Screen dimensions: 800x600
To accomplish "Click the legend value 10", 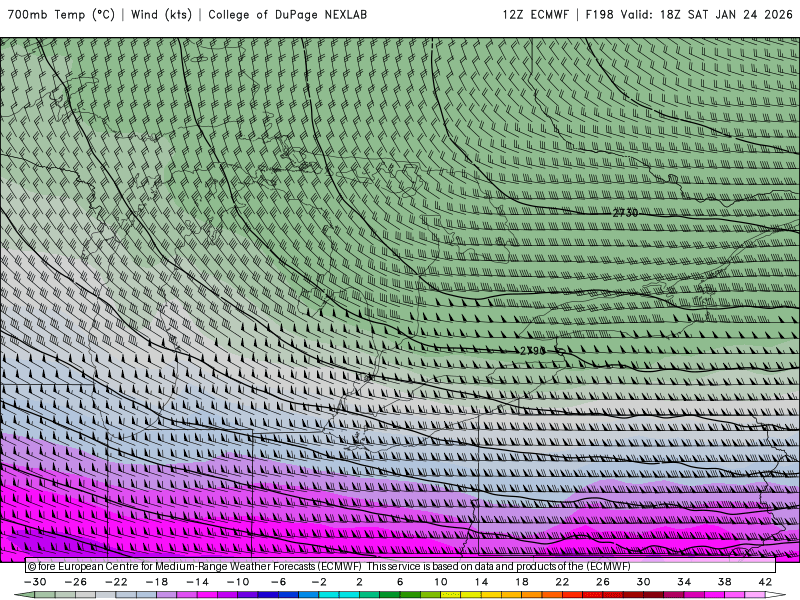I will coord(441,582).
